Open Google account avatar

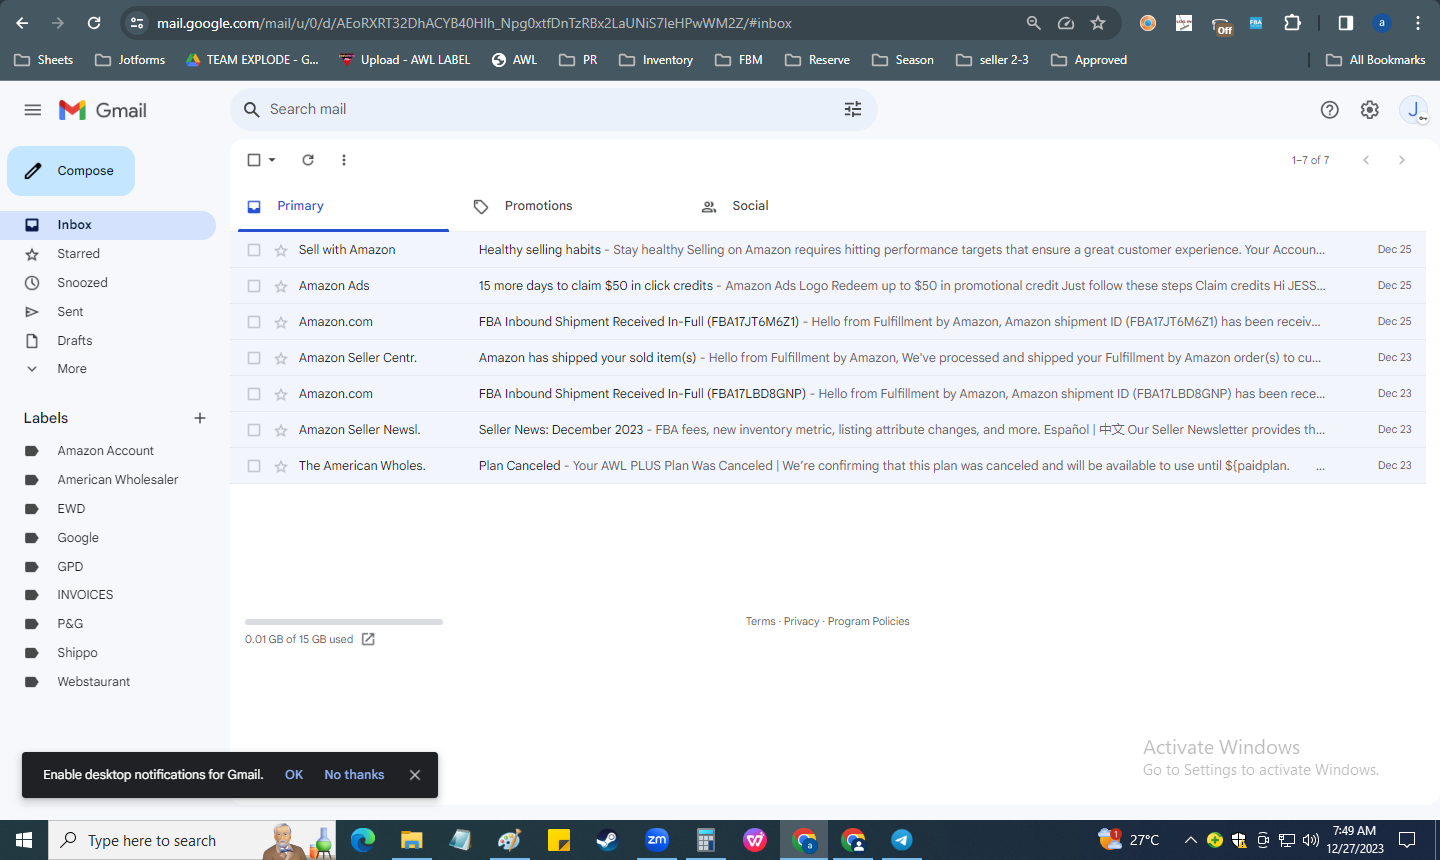pyautogui.click(x=1414, y=110)
